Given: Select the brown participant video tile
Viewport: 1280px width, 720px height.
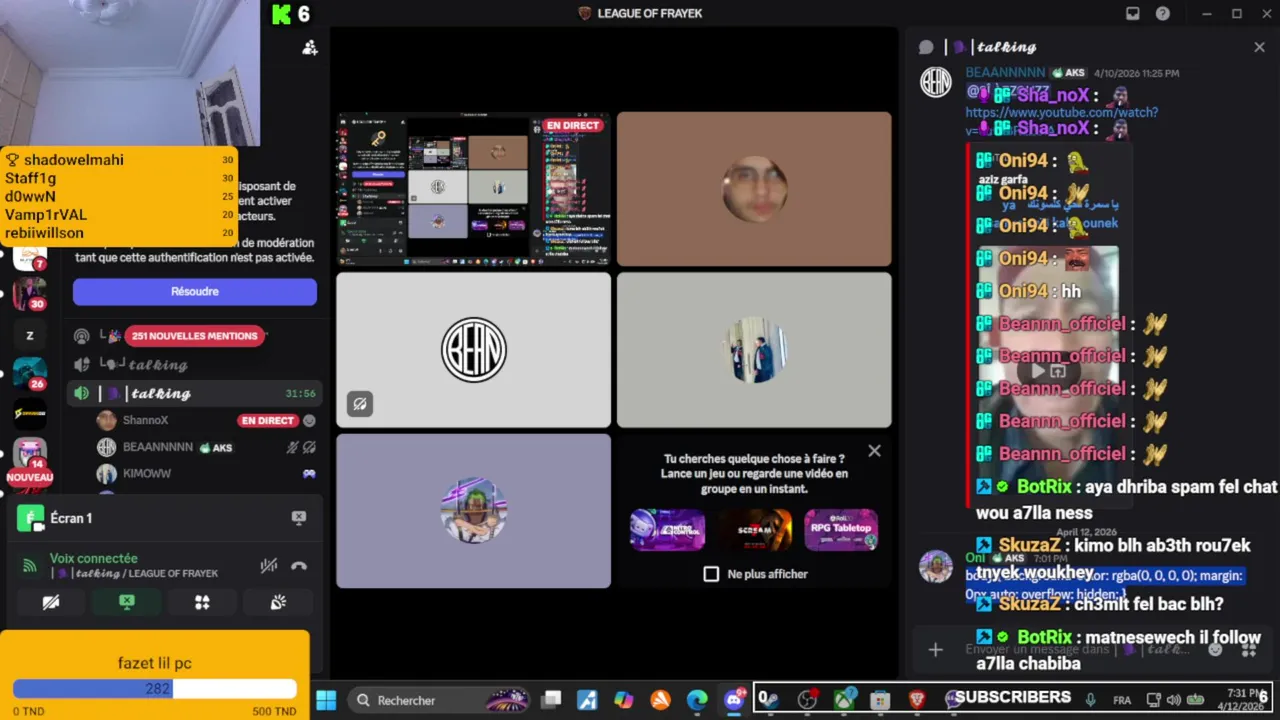Looking at the screenshot, I should pos(754,189).
